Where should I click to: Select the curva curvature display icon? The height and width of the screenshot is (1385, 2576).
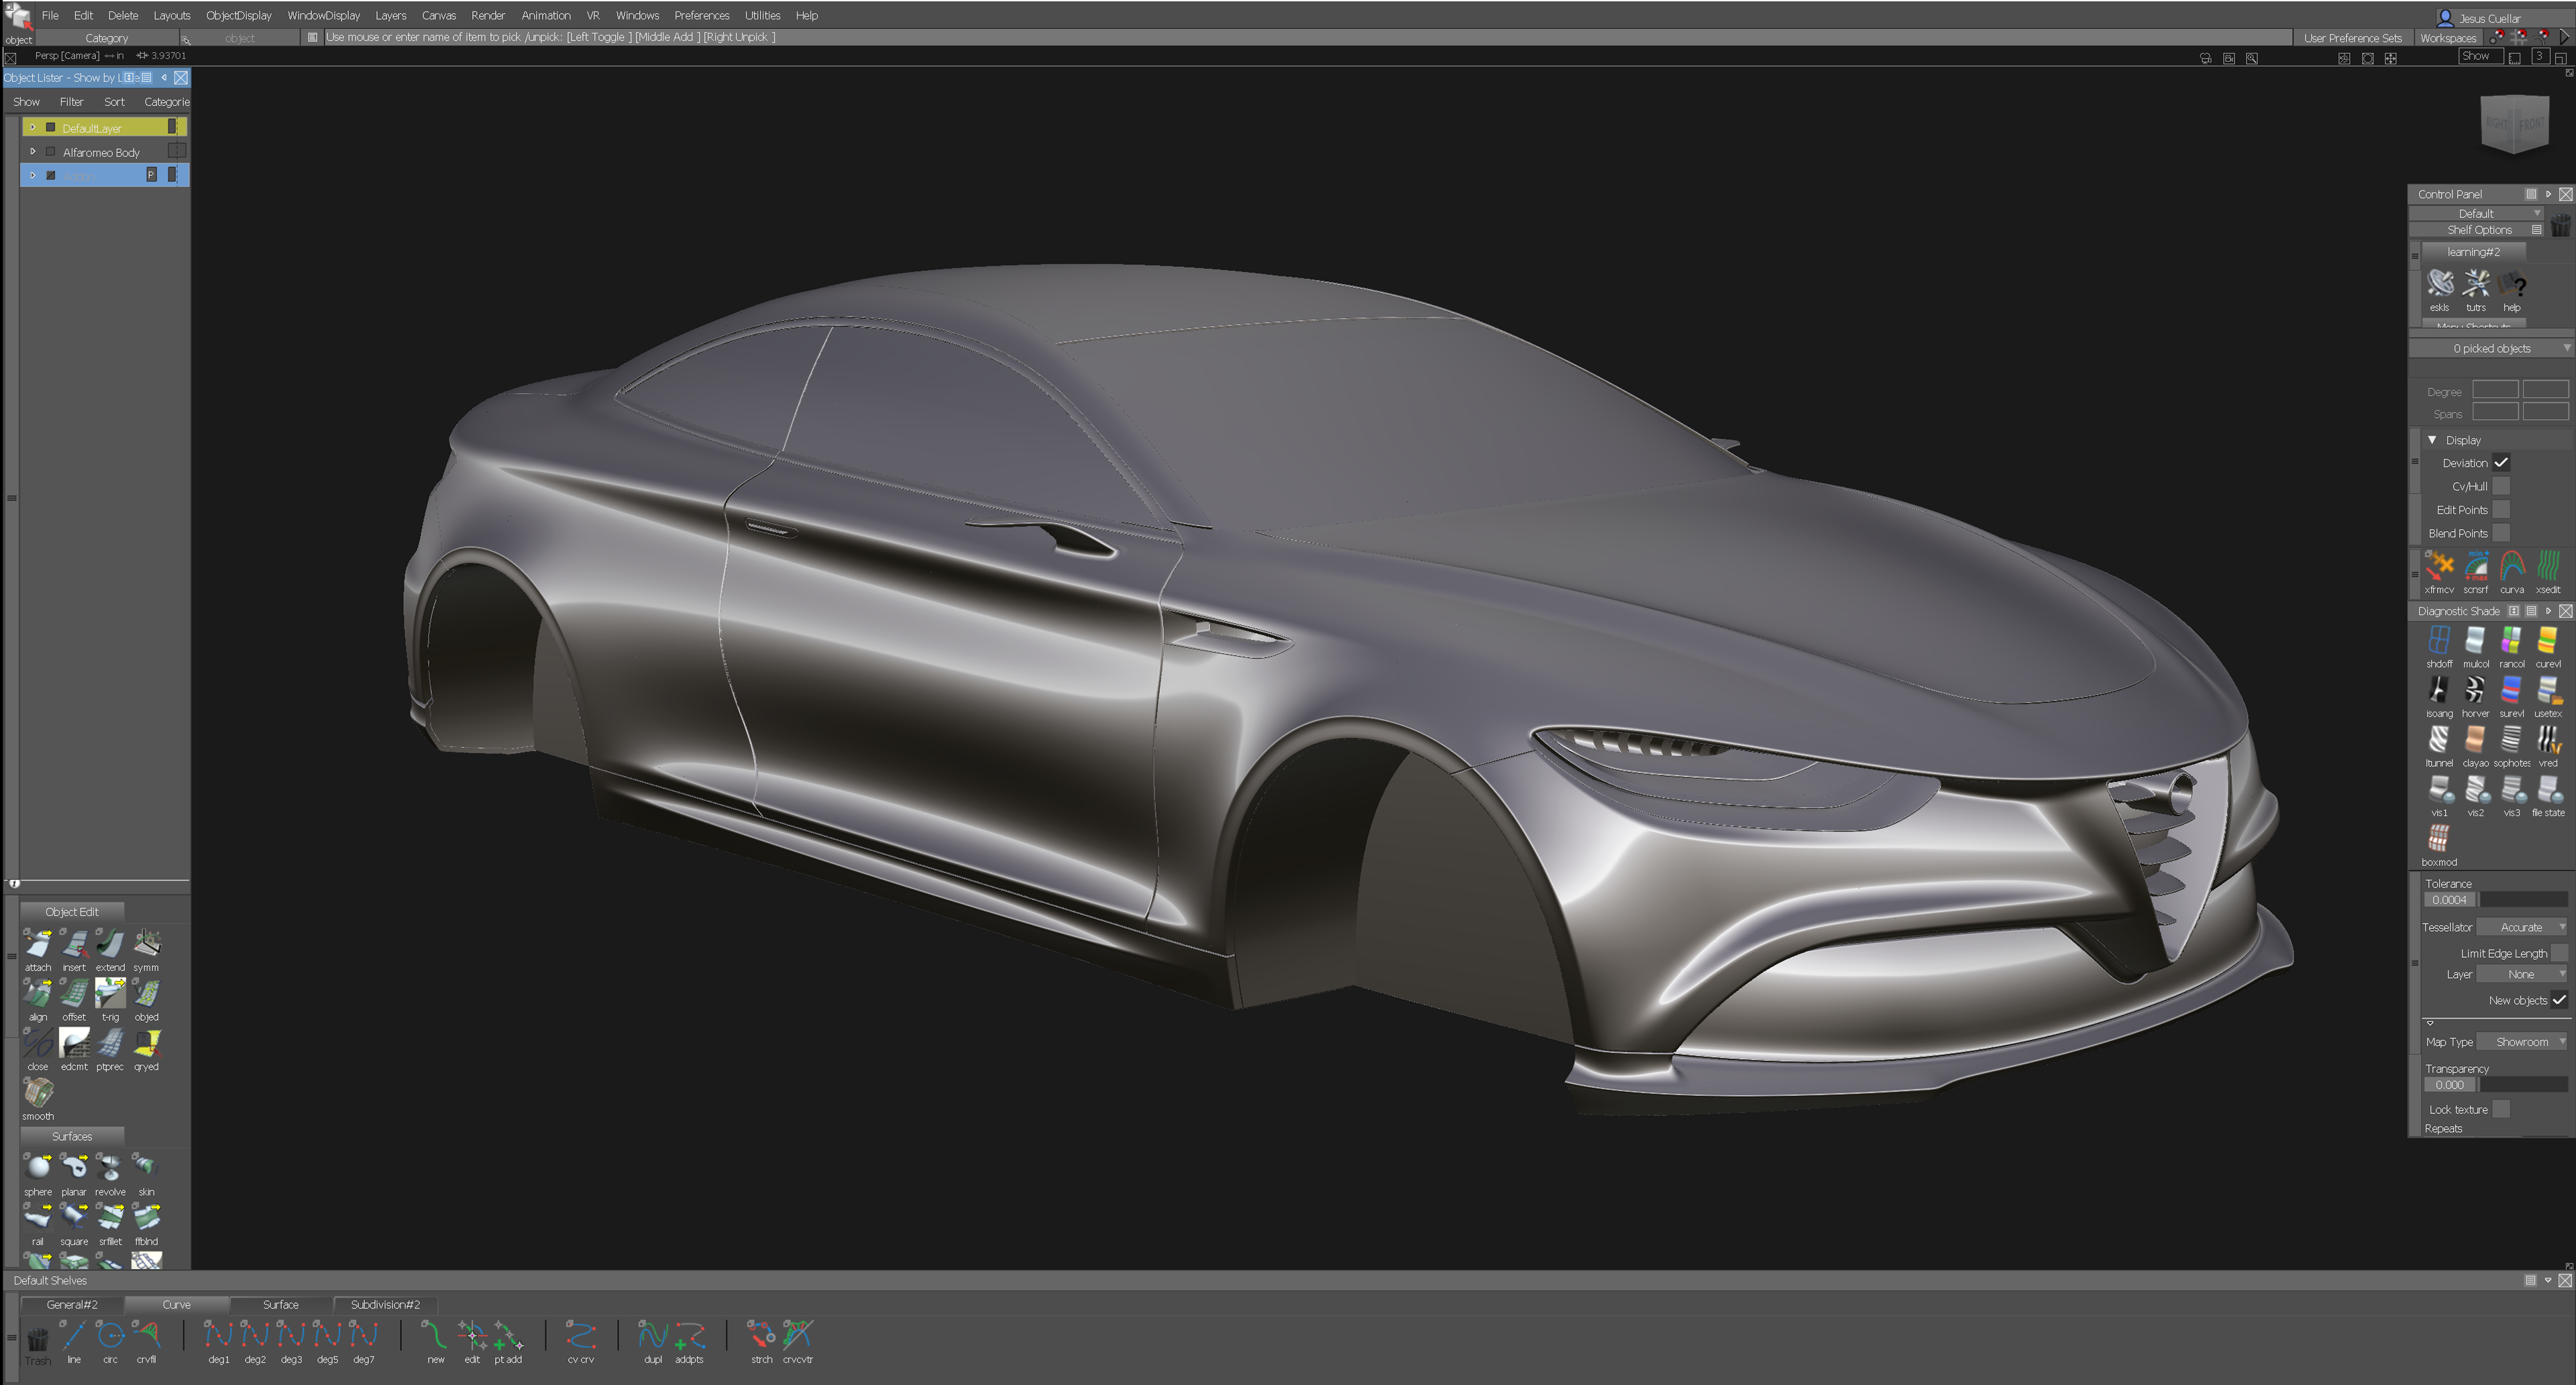(x=2512, y=566)
